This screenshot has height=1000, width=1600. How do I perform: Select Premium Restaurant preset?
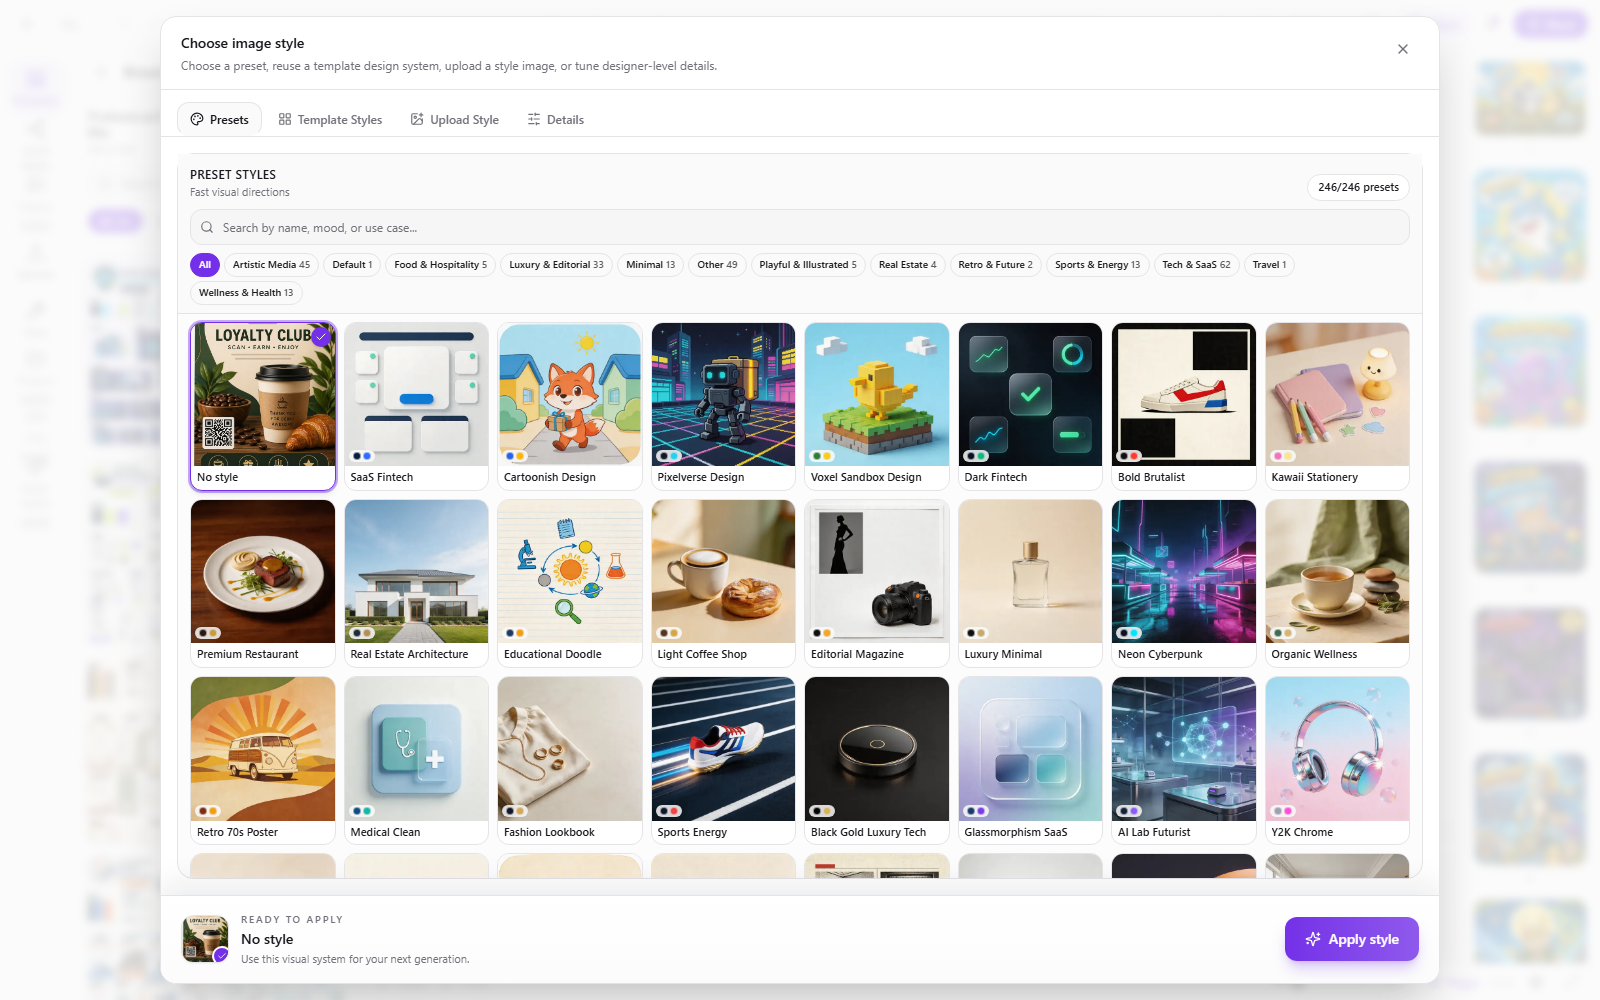click(263, 583)
